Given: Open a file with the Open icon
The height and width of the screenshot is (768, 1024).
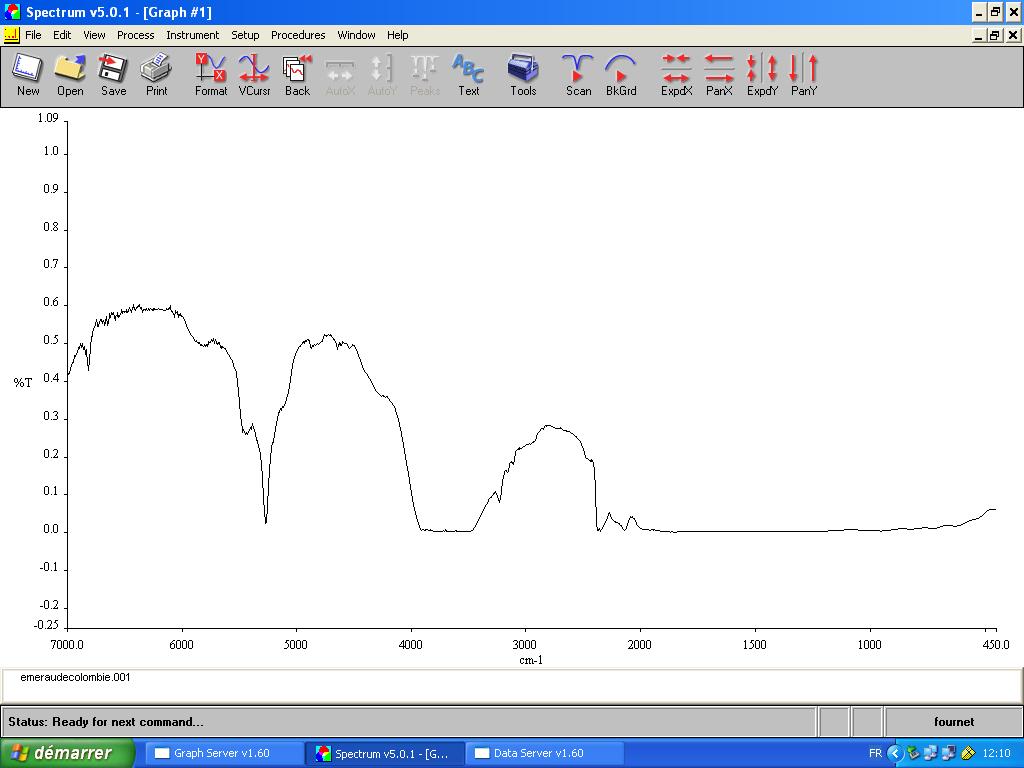Looking at the screenshot, I should click(x=70, y=75).
